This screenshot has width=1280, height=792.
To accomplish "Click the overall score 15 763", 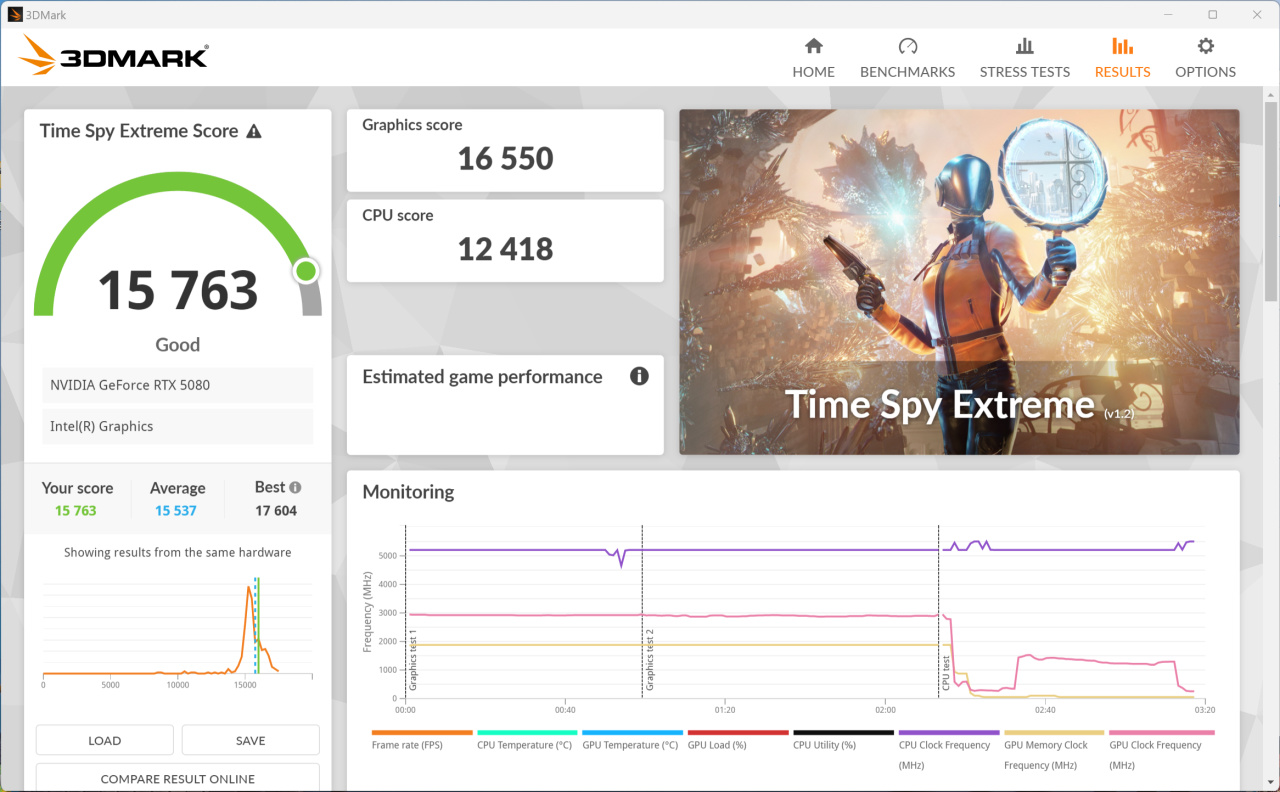I will 178,291.
